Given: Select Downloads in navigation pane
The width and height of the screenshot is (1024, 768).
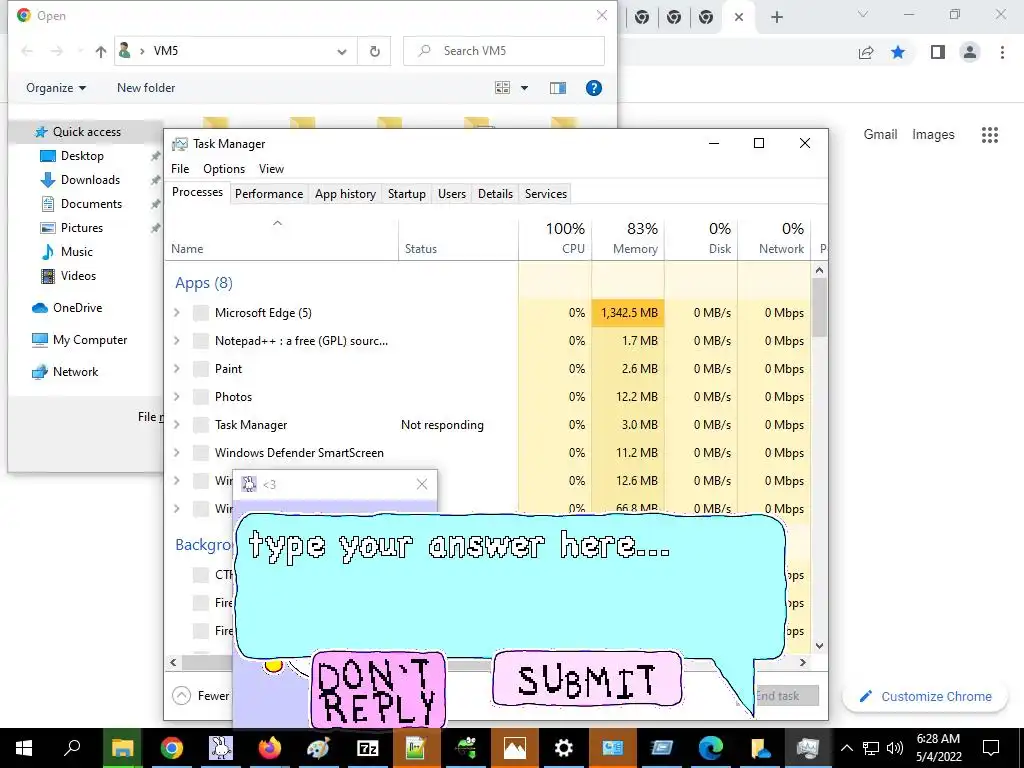Looking at the screenshot, I should (90, 180).
